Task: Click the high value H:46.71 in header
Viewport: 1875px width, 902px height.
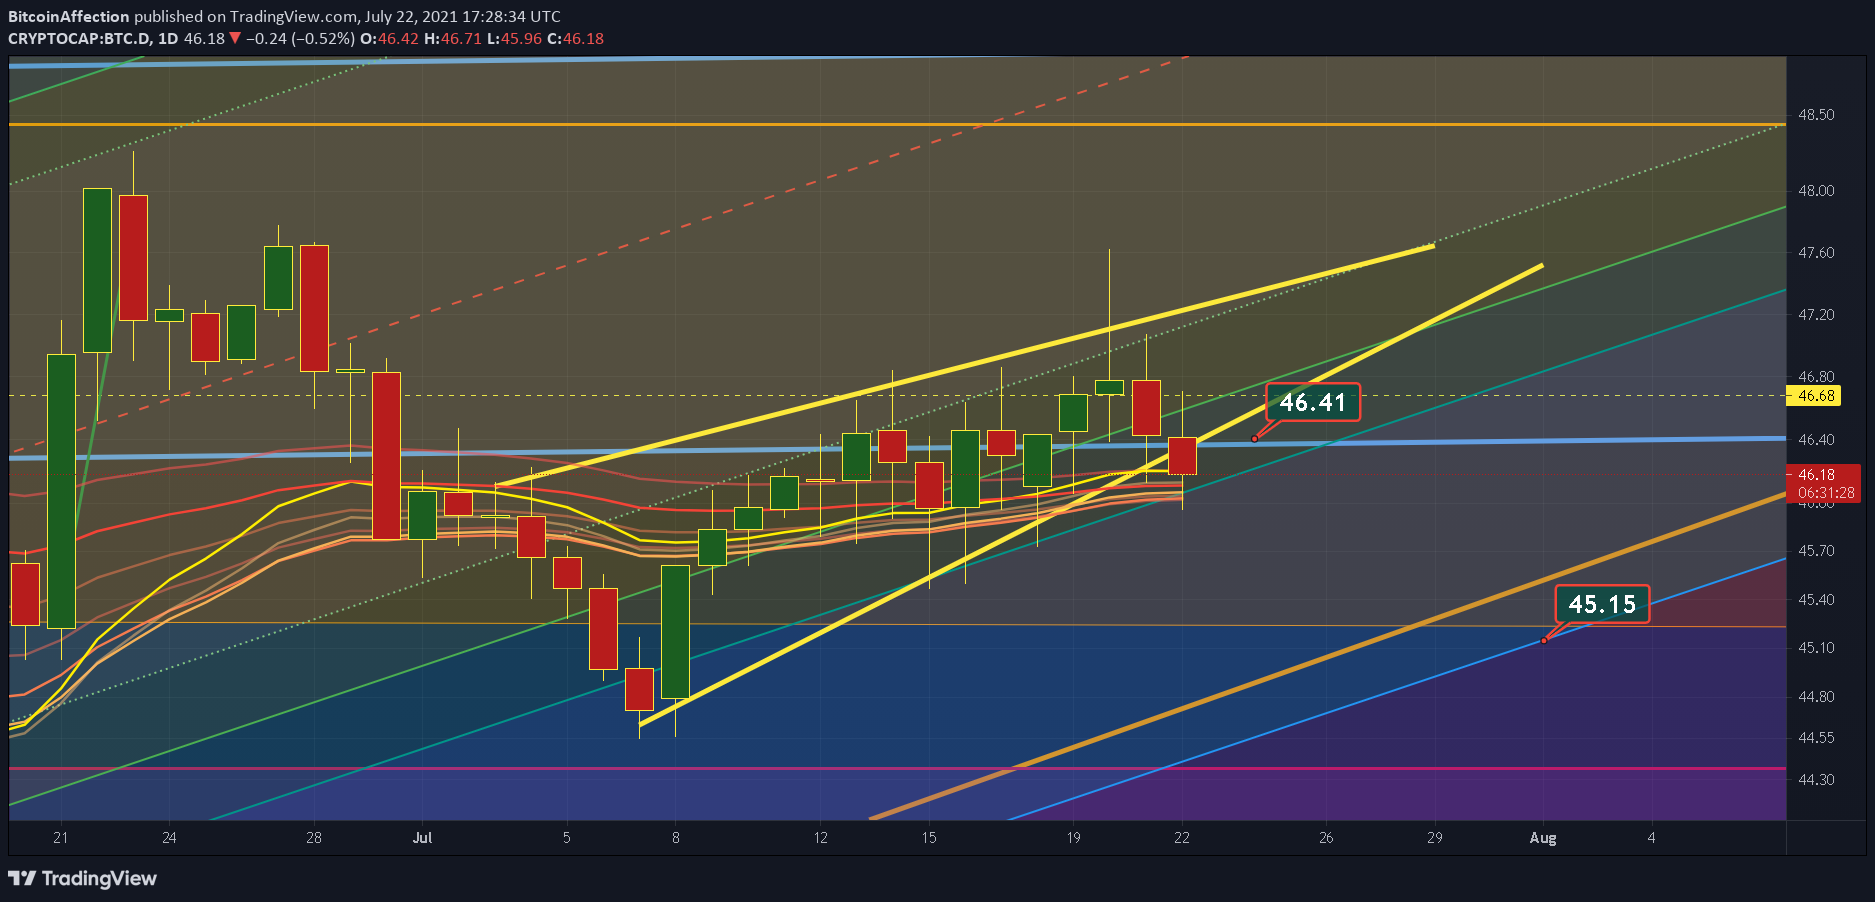Action: [453, 38]
